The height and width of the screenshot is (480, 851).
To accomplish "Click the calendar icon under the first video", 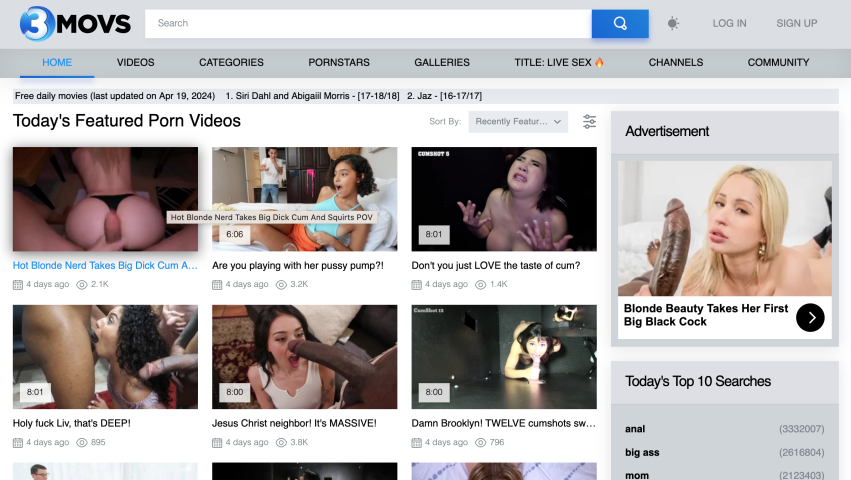I will coord(18,285).
